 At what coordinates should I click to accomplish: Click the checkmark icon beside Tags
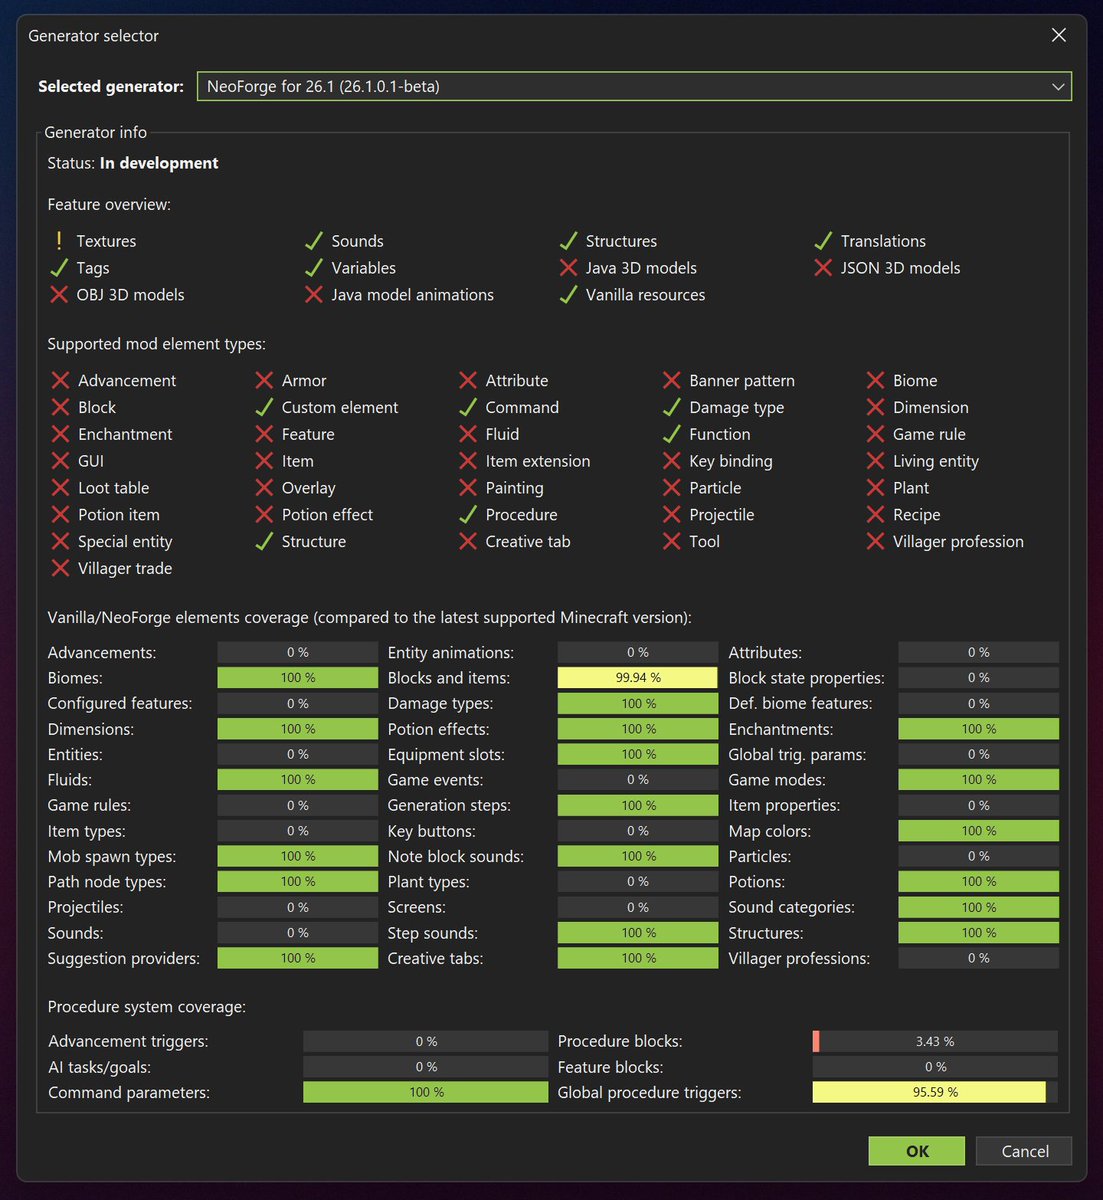click(59, 268)
